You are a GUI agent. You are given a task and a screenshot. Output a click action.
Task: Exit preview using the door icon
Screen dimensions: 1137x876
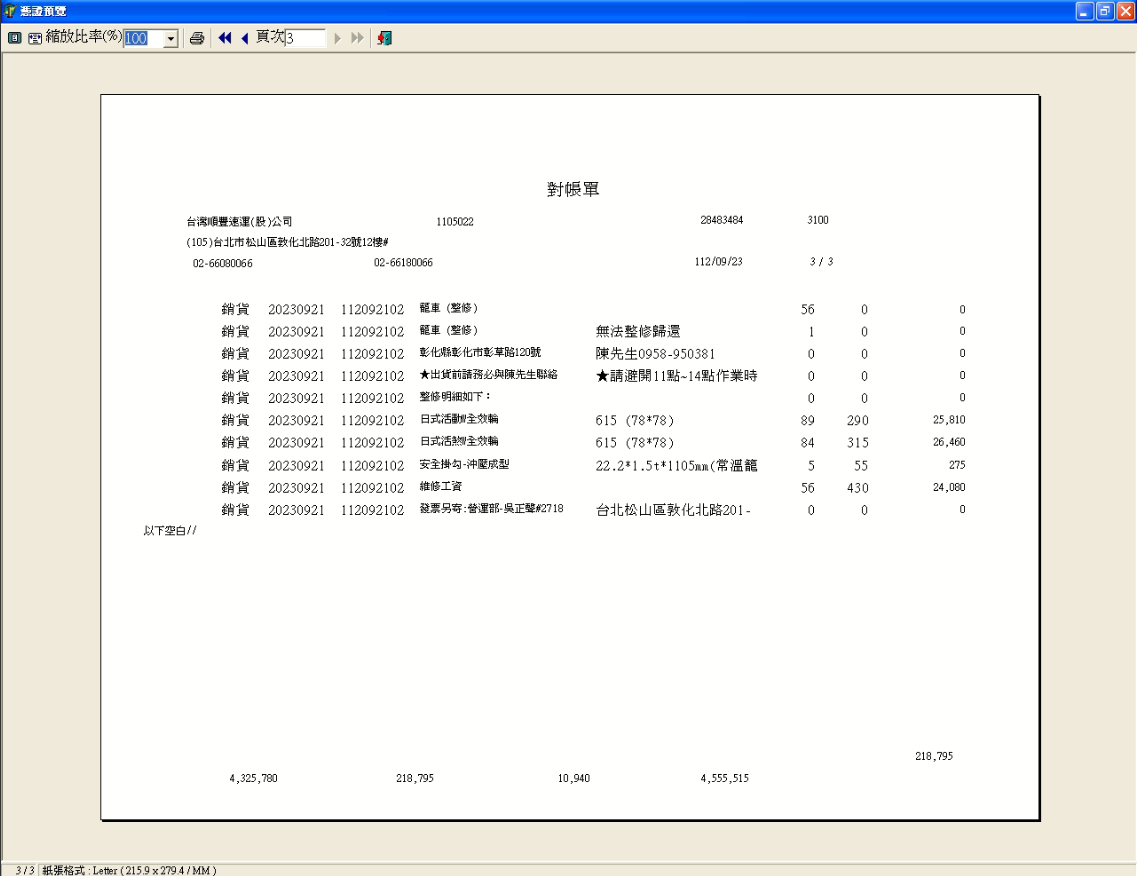pos(383,38)
